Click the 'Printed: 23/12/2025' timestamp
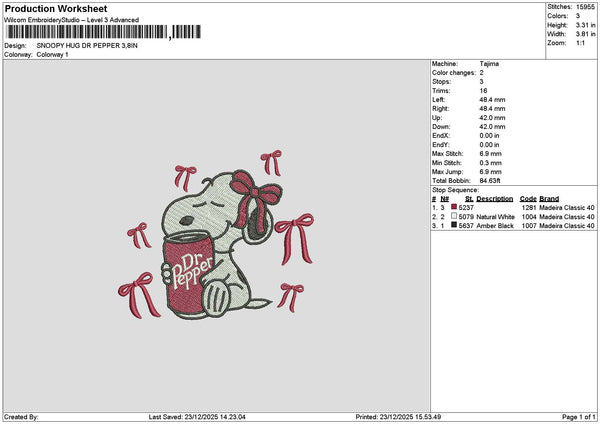 click(x=398, y=417)
